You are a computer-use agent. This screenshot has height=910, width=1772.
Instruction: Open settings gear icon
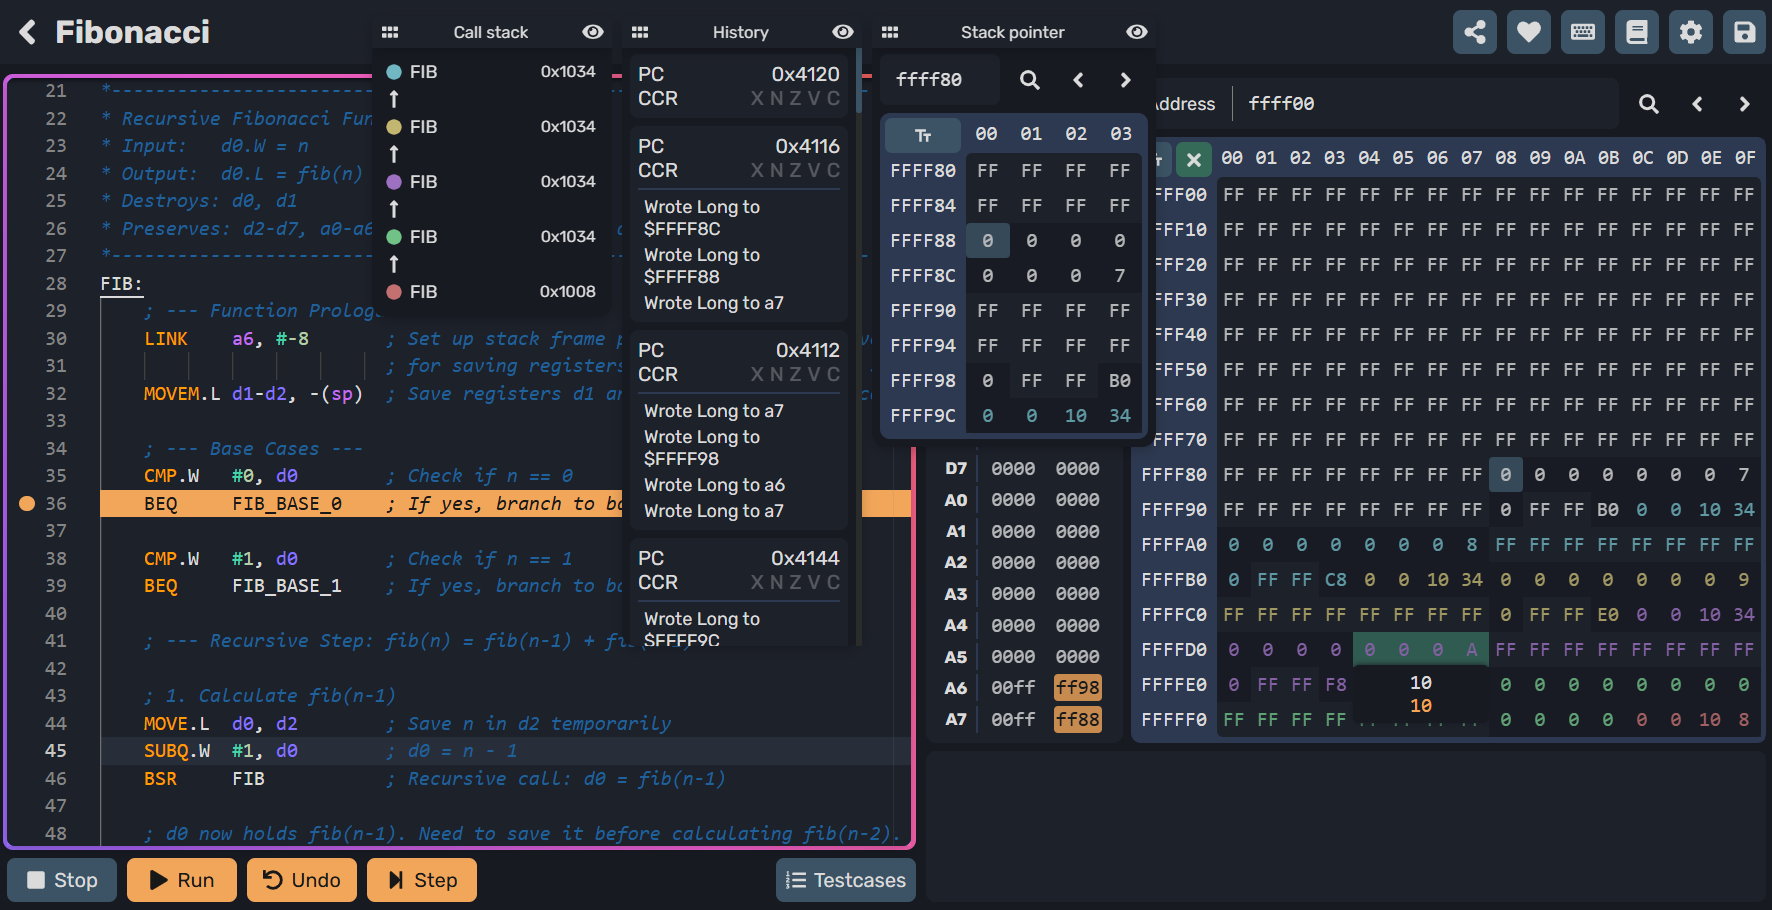tap(1691, 32)
